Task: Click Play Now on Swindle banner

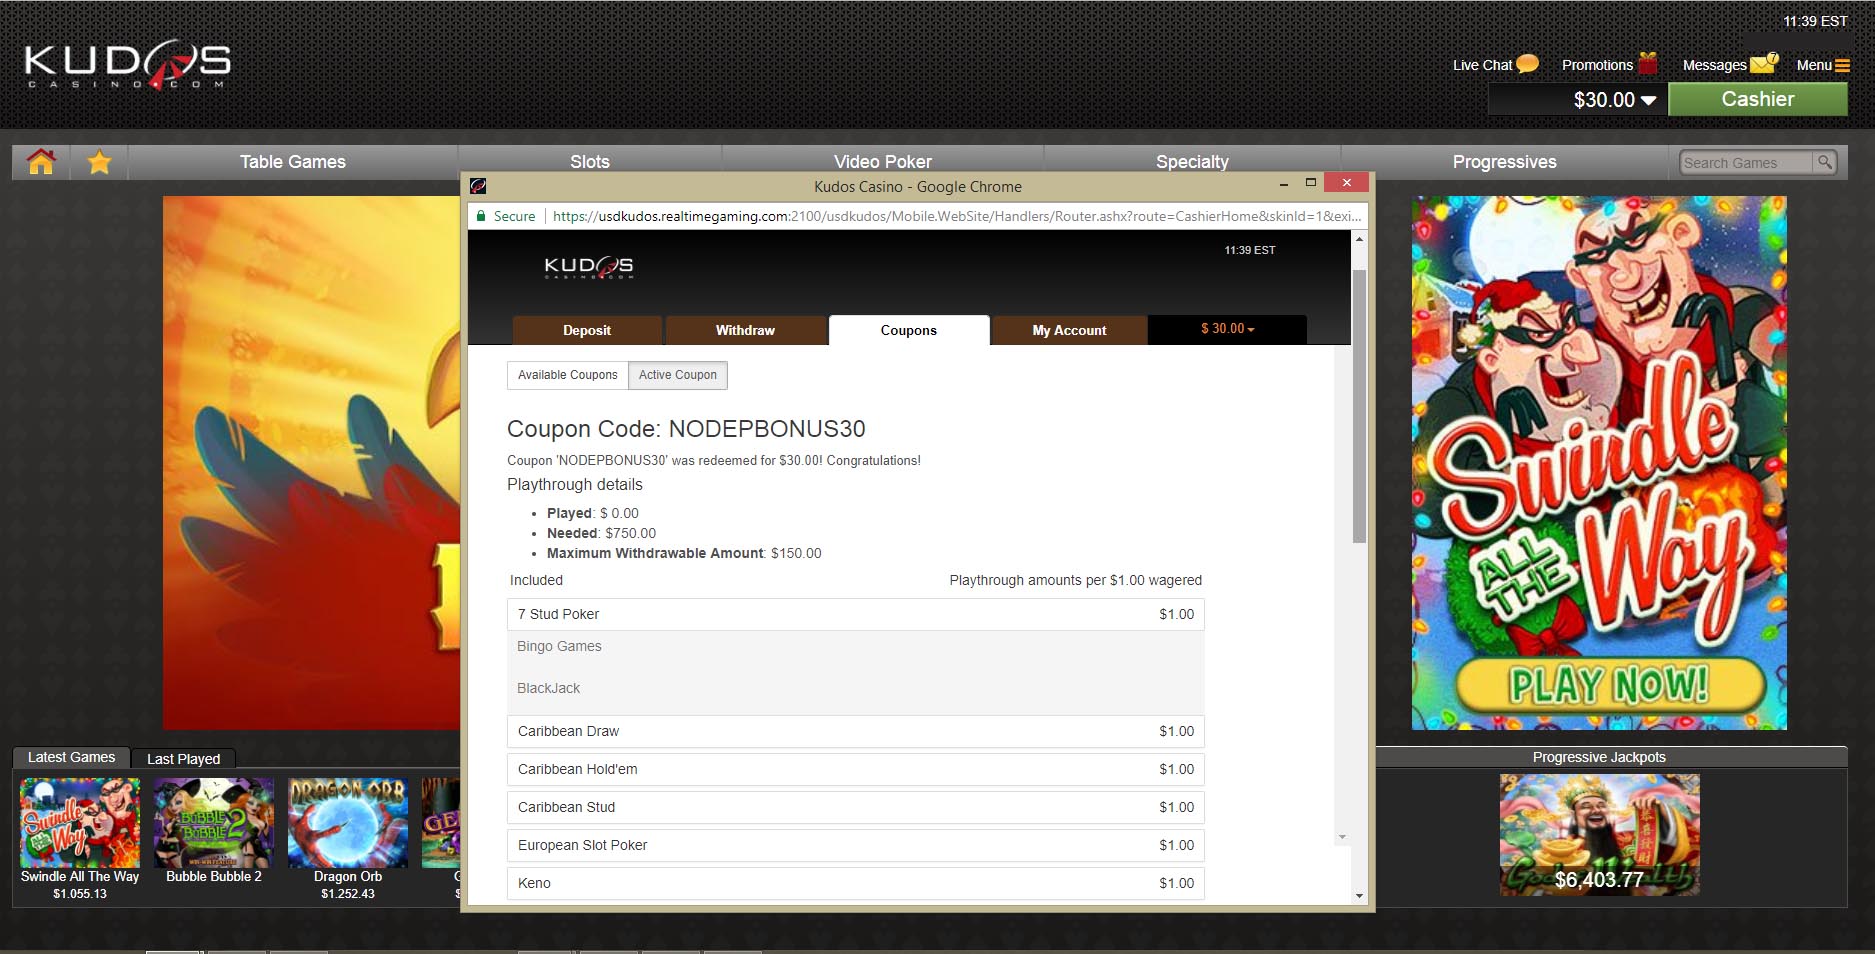Action: click(x=1609, y=685)
